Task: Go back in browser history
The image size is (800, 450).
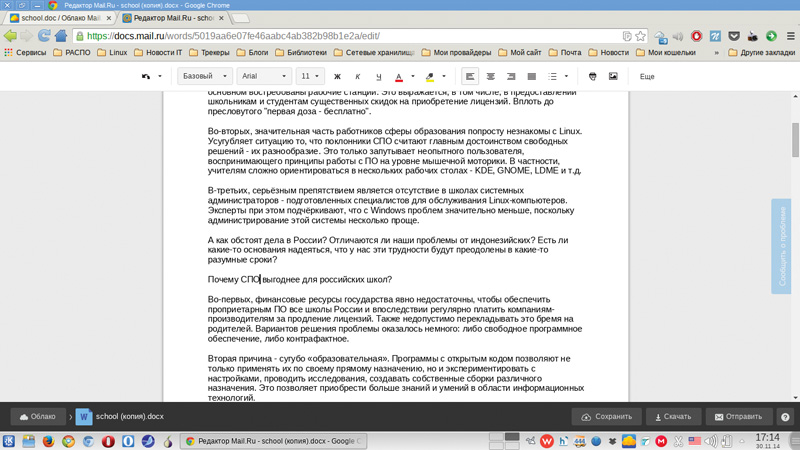Action: (x=10, y=36)
